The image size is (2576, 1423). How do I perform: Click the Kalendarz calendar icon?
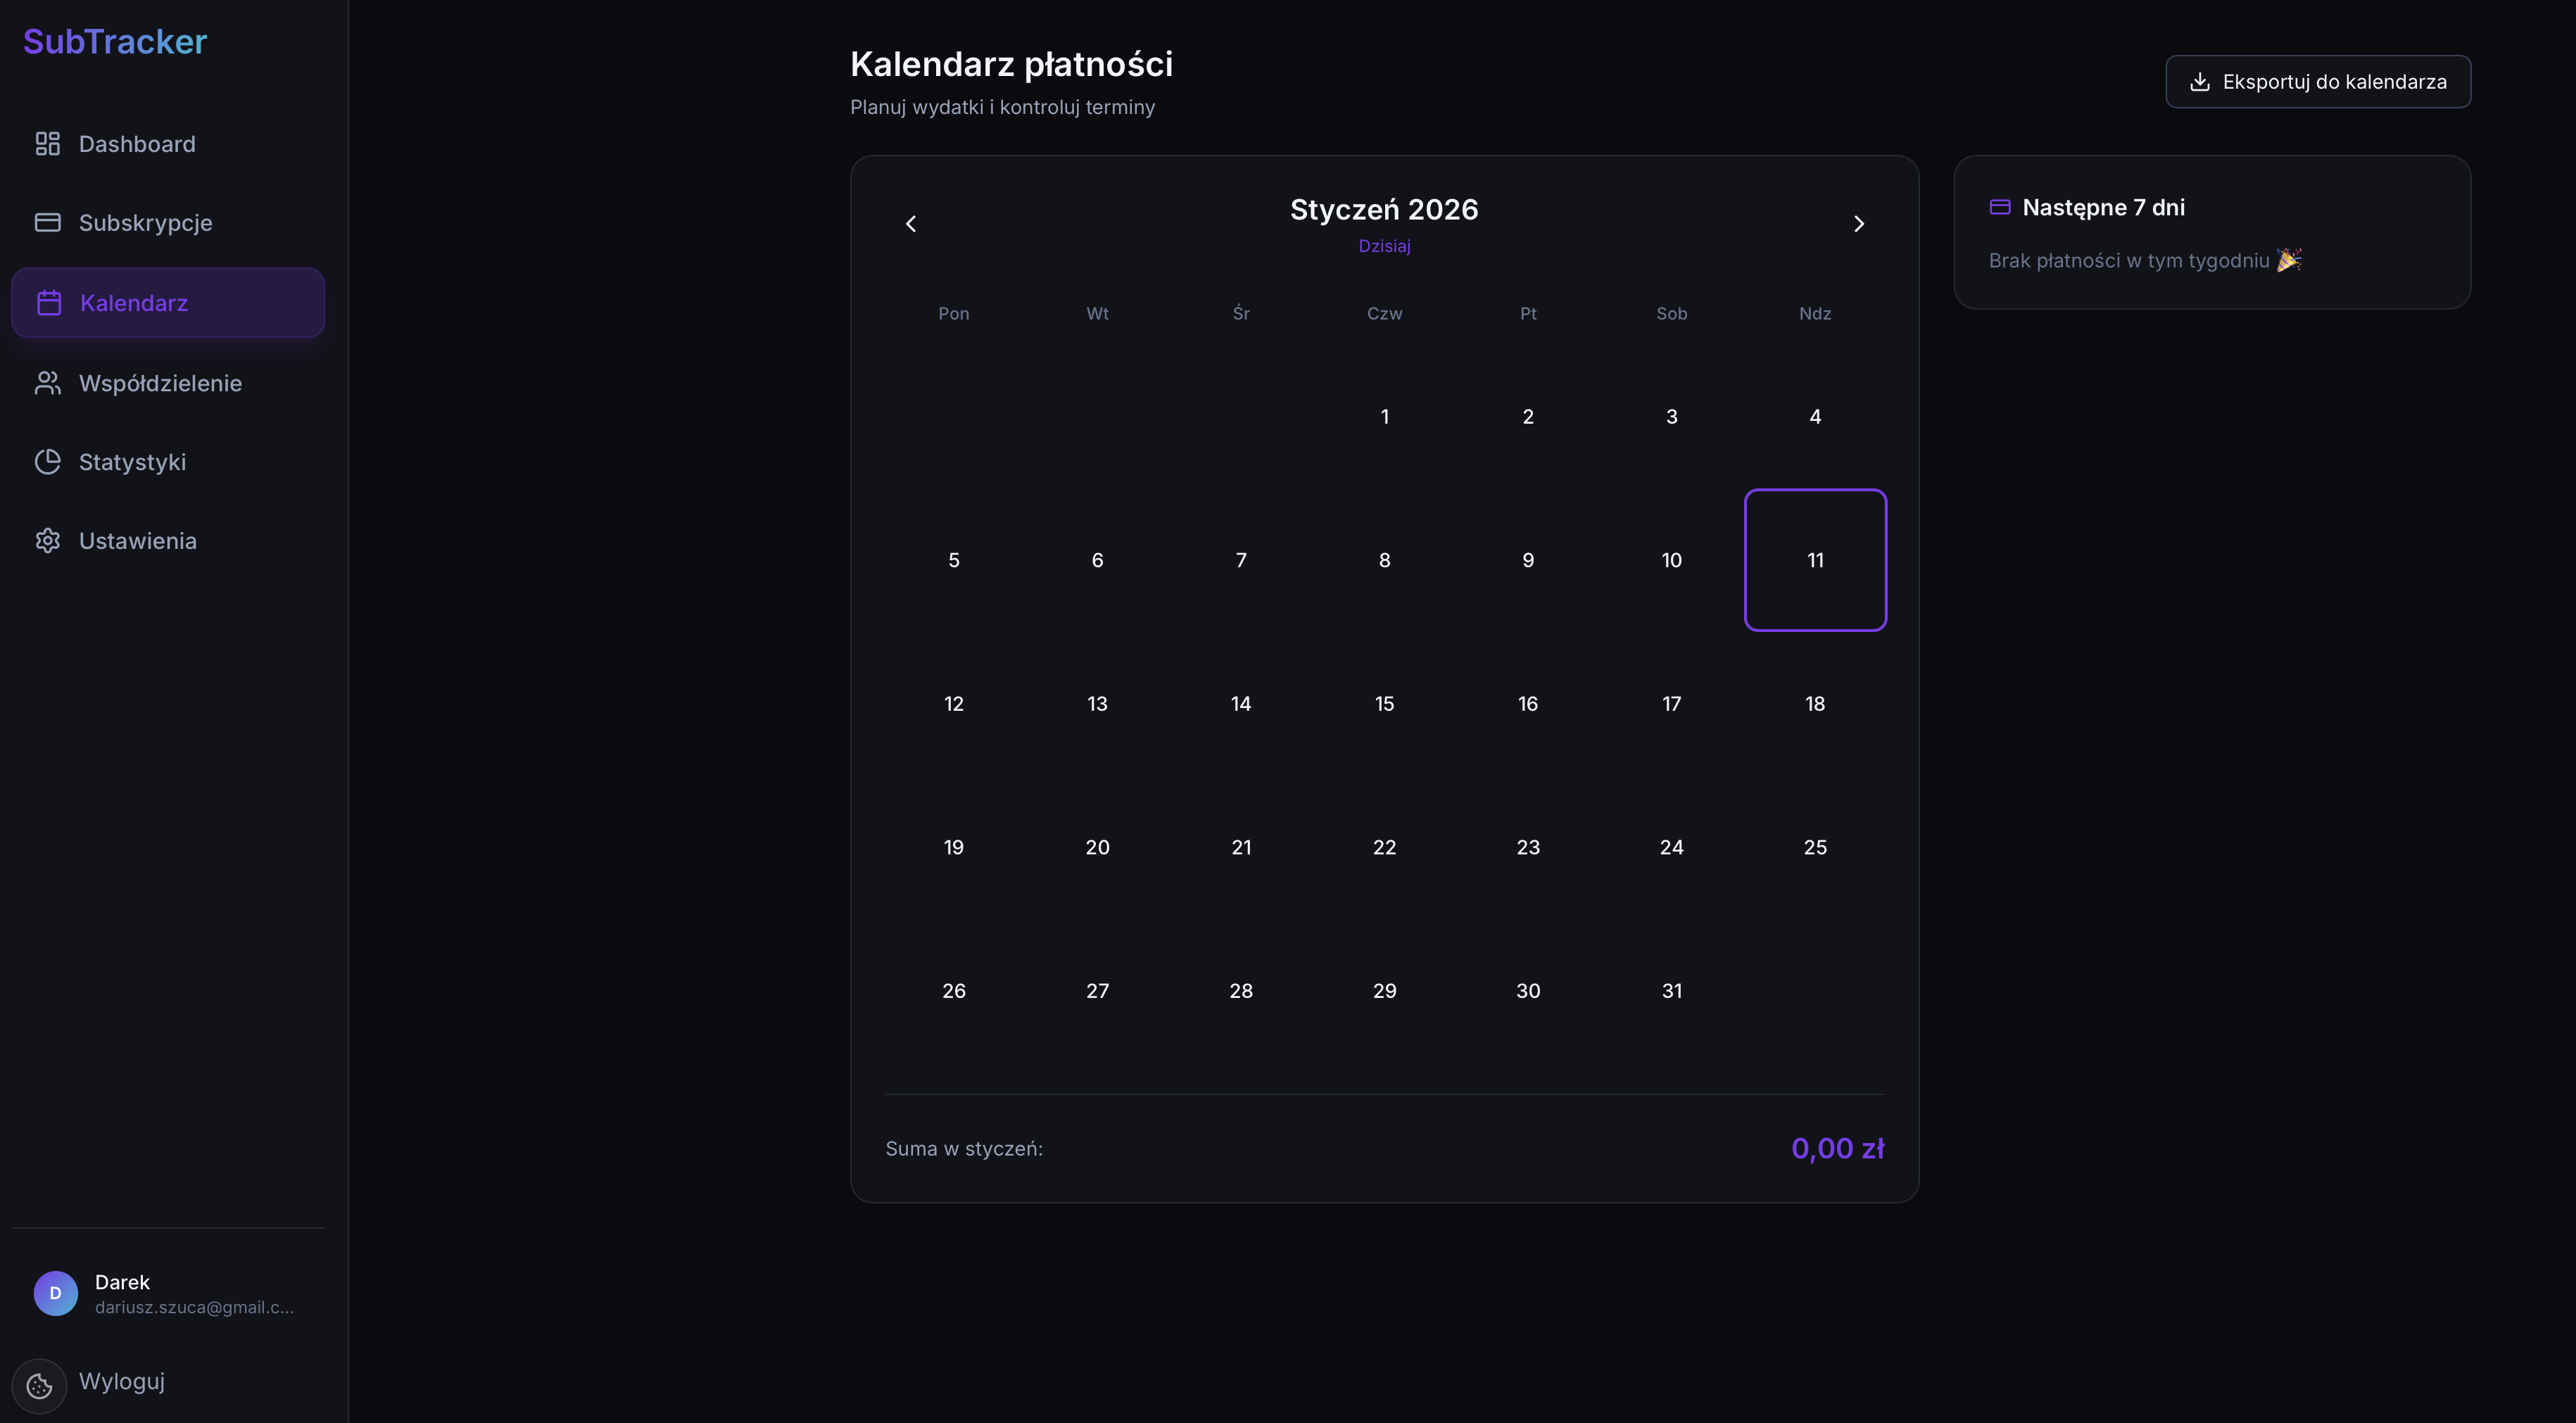point(49,303)
